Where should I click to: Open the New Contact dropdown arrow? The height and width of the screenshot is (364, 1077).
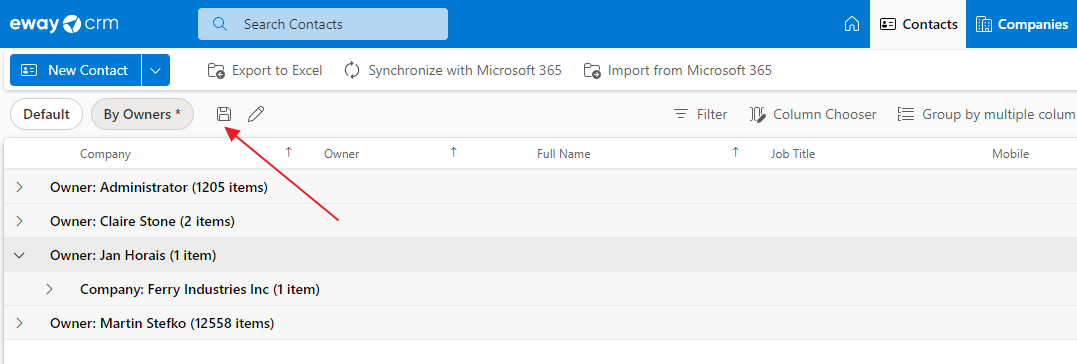point(156,70)
